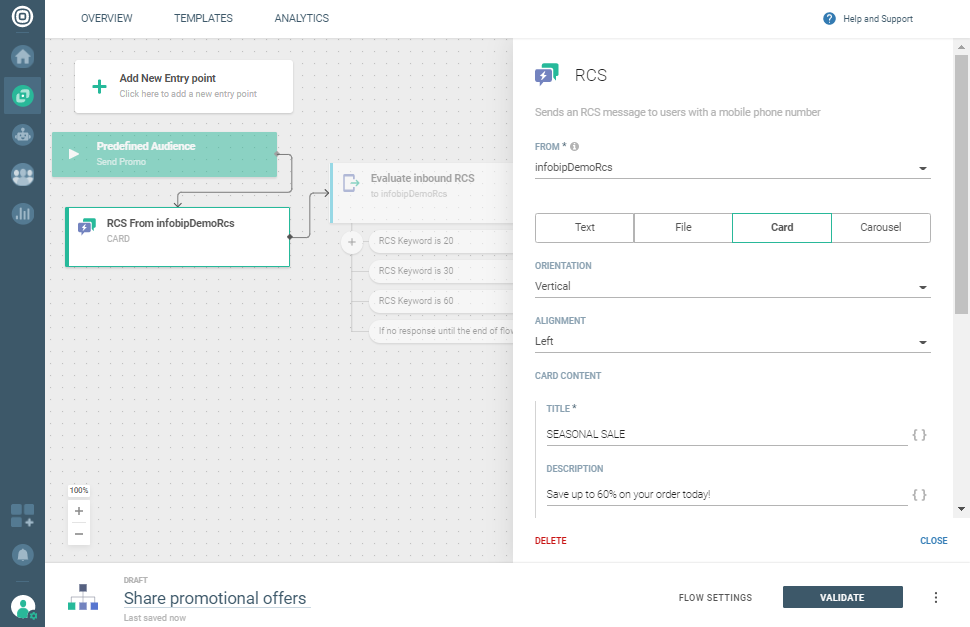Viewport: 970px width, 627px height.
Task: Click the Delete link in RCS panel
Action: click(550, 541)
